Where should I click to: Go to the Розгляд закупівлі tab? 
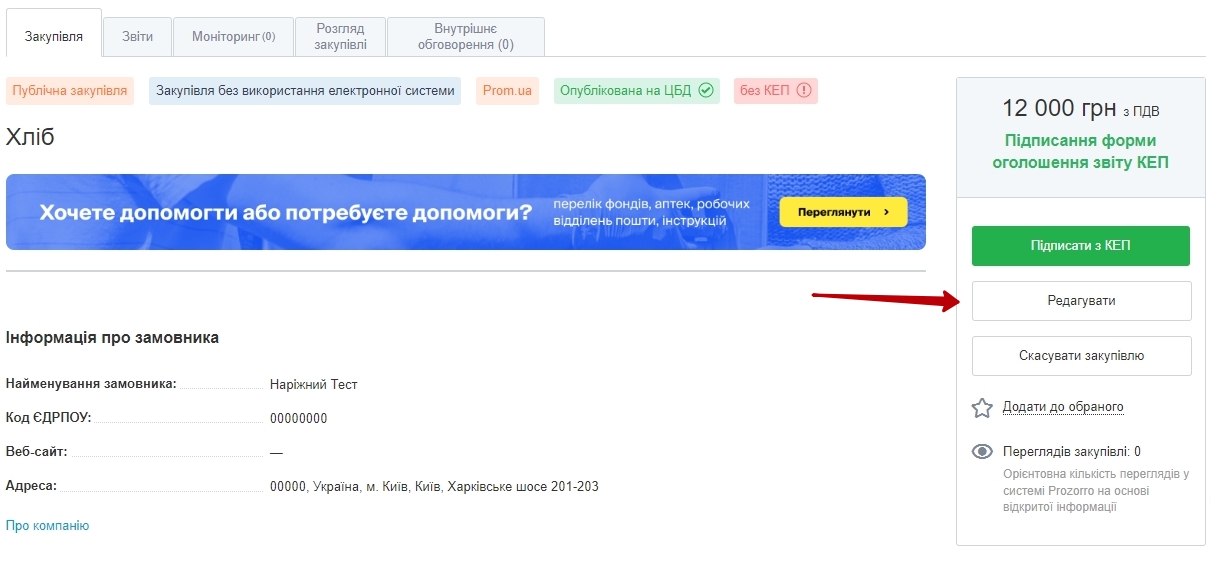pyautogui.click(x=340, y=37)
